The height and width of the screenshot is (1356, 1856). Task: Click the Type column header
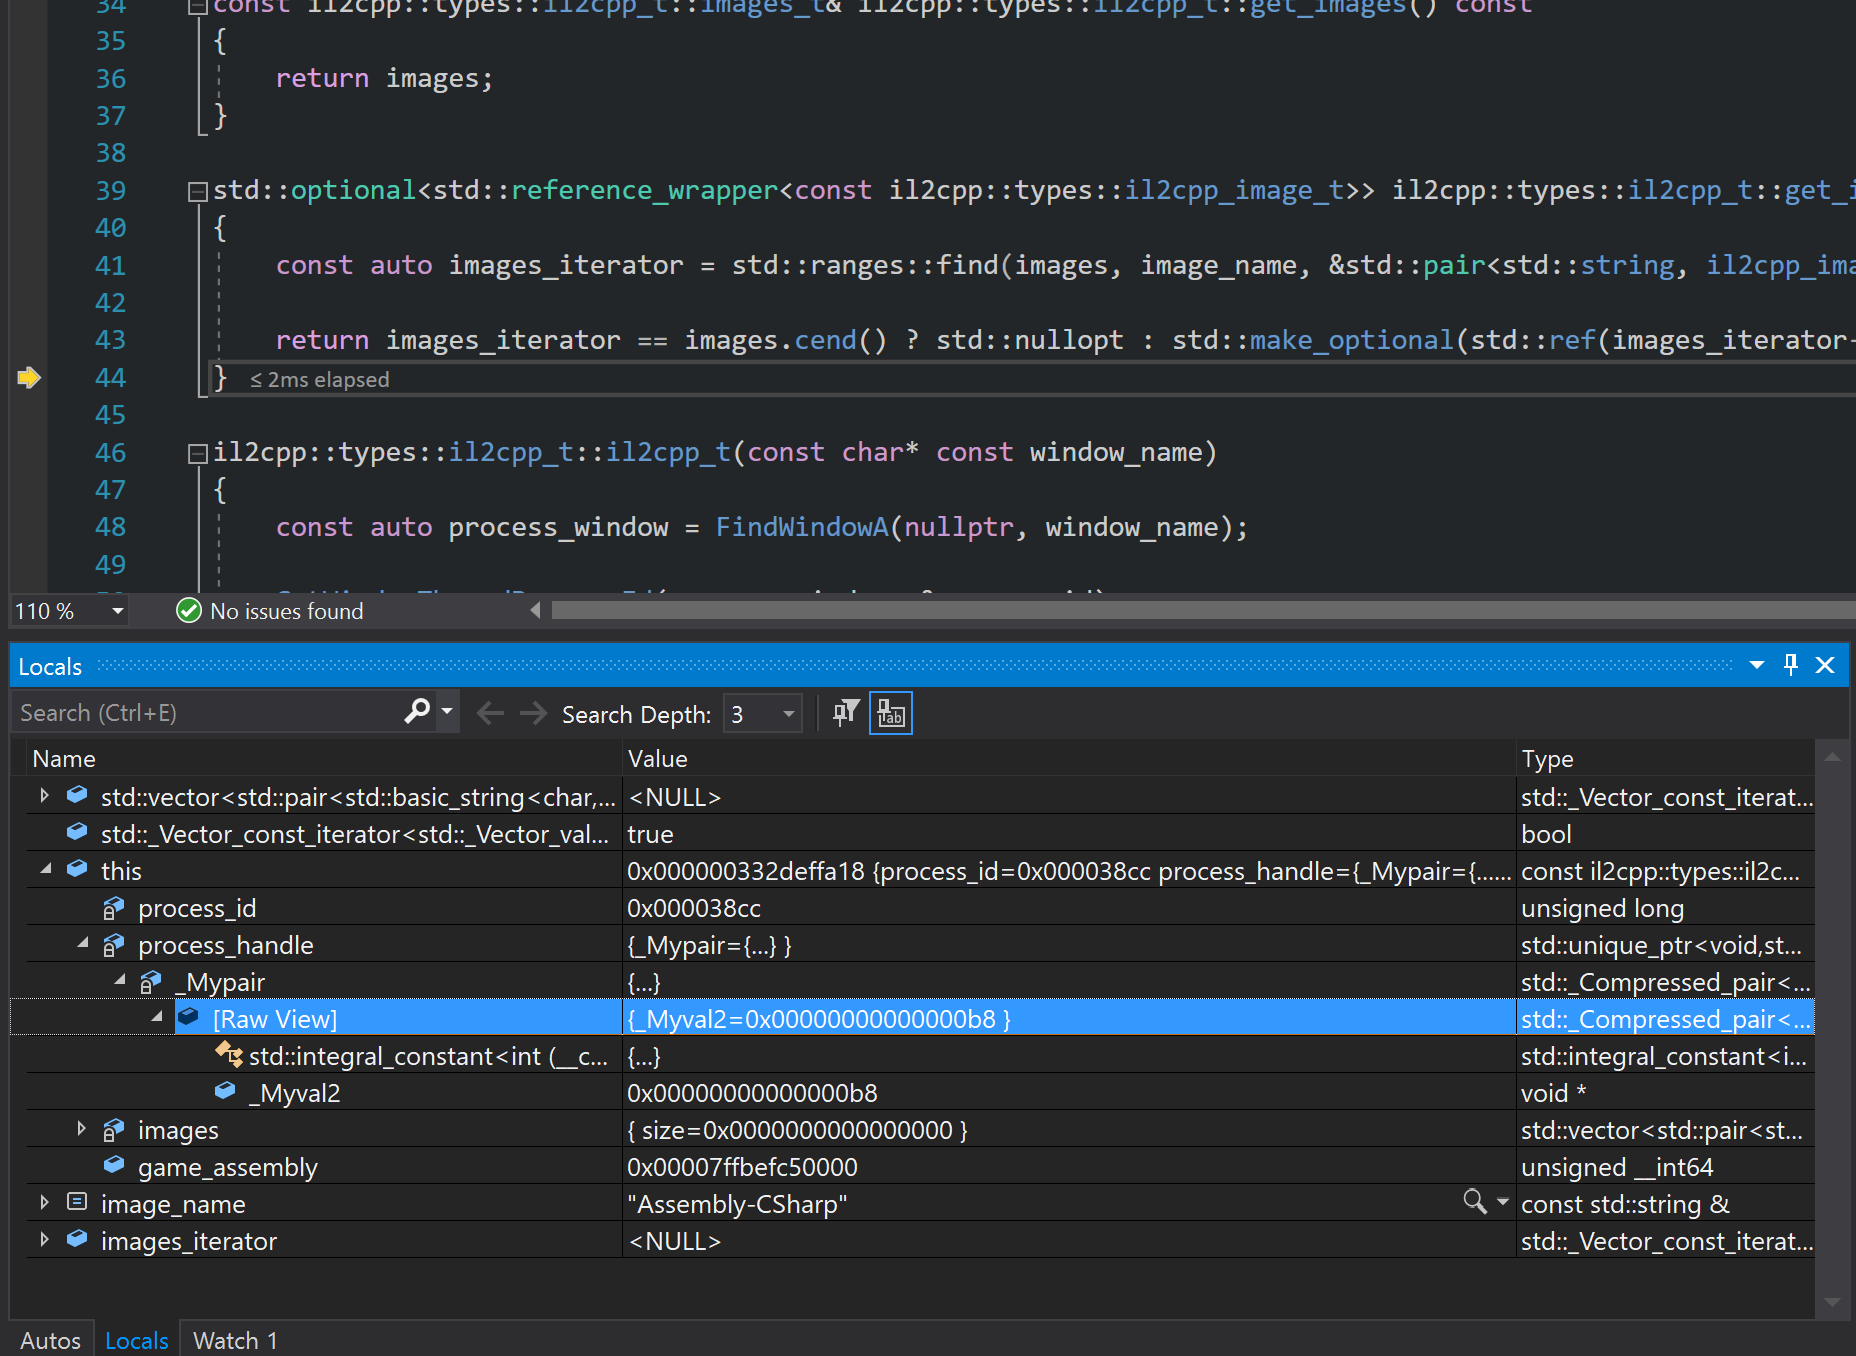pos(1665,759)
